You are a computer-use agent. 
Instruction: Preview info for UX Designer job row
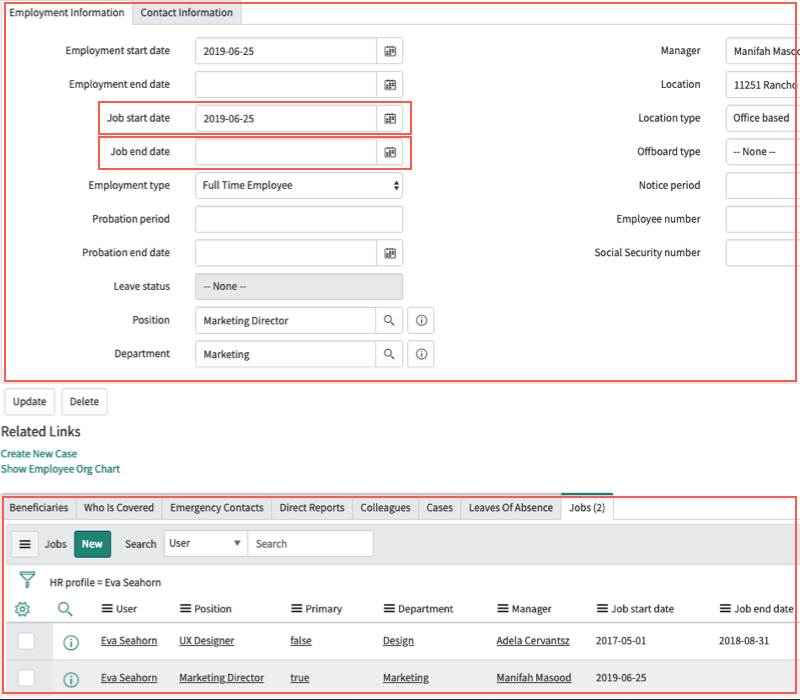point(71,642)
